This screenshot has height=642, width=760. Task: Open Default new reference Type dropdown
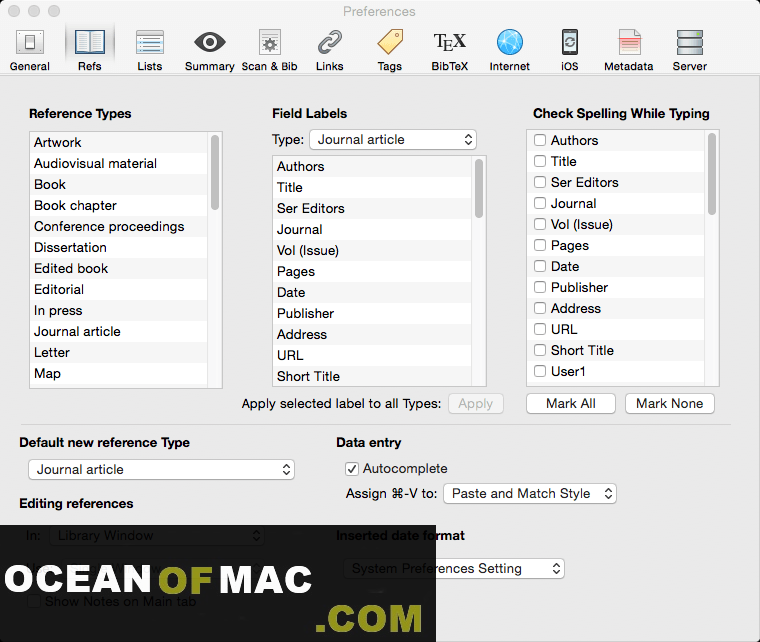click(x=161, y=470)
